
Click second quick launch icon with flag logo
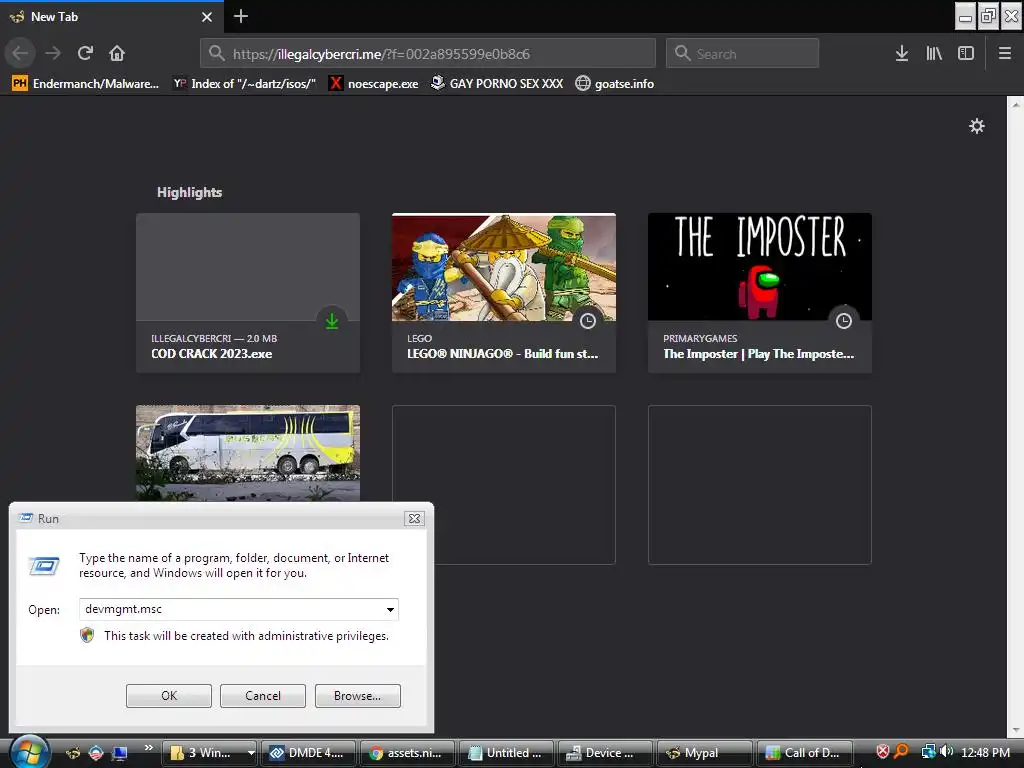[96, 752]
